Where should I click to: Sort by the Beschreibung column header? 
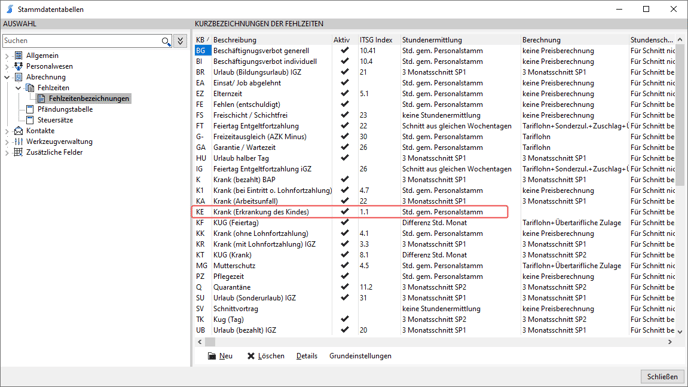coord(272,40)
